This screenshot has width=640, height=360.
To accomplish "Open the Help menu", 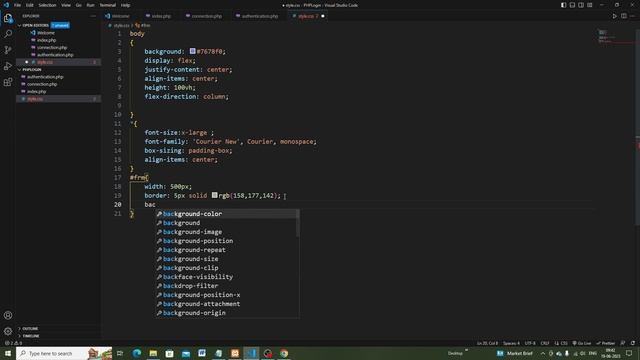I will (x=125, y=5).
